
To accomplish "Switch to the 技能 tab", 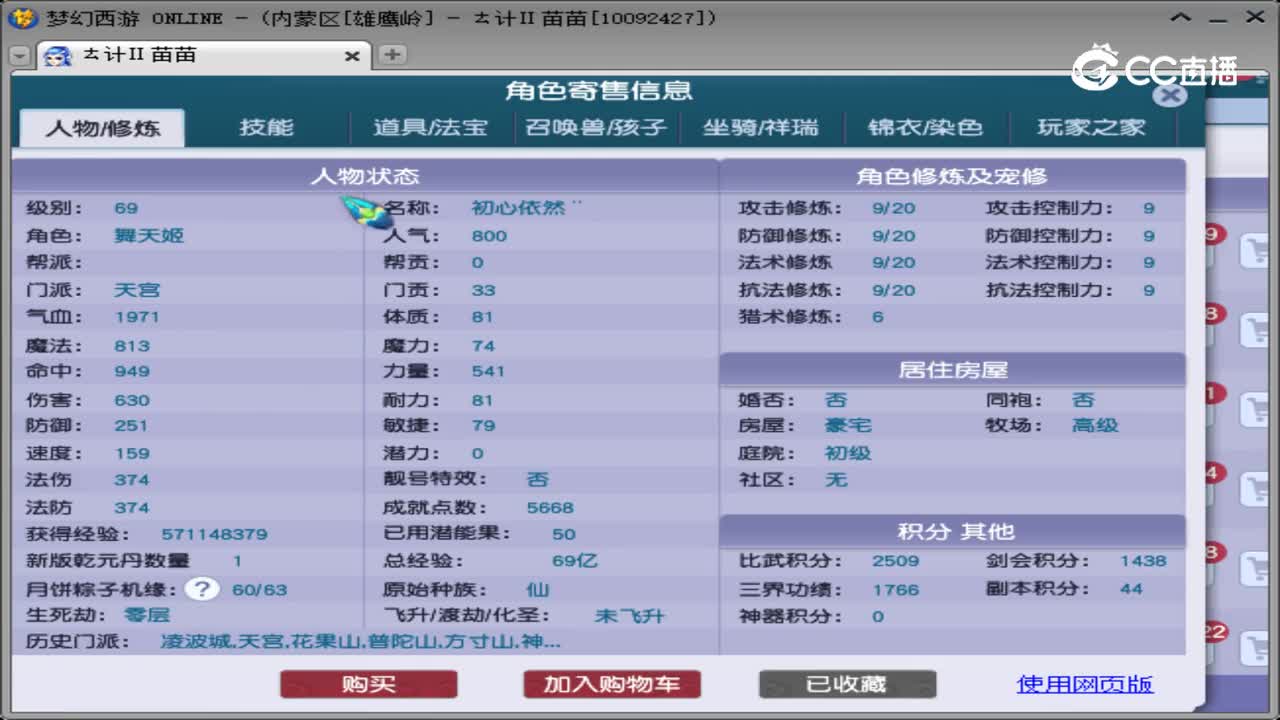I will tap(266, 128).
